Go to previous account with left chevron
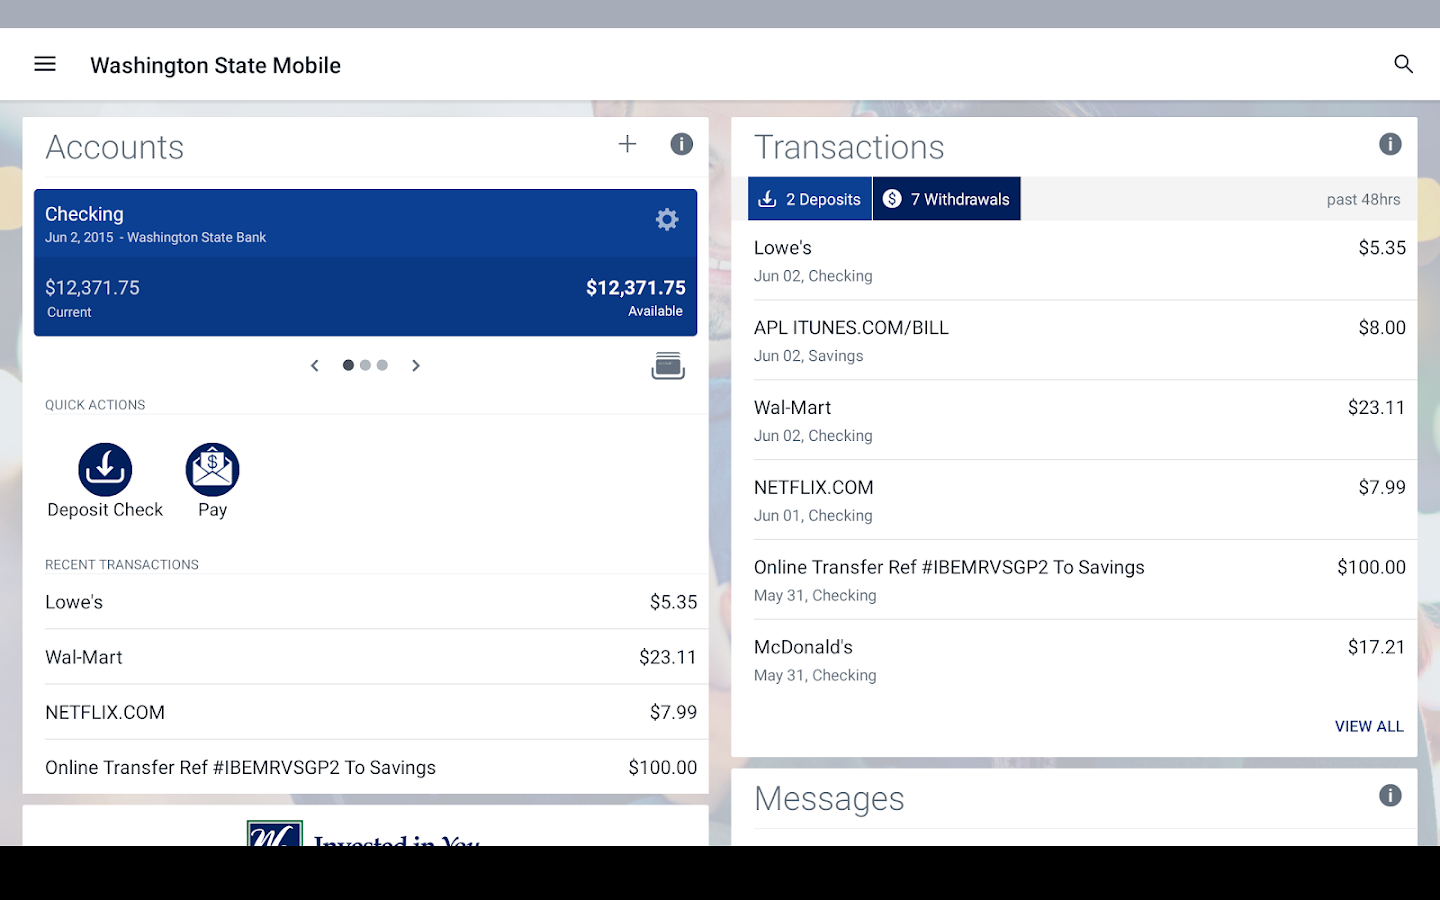The height and width of the screenshot is (900, 1440). [315, 366]
